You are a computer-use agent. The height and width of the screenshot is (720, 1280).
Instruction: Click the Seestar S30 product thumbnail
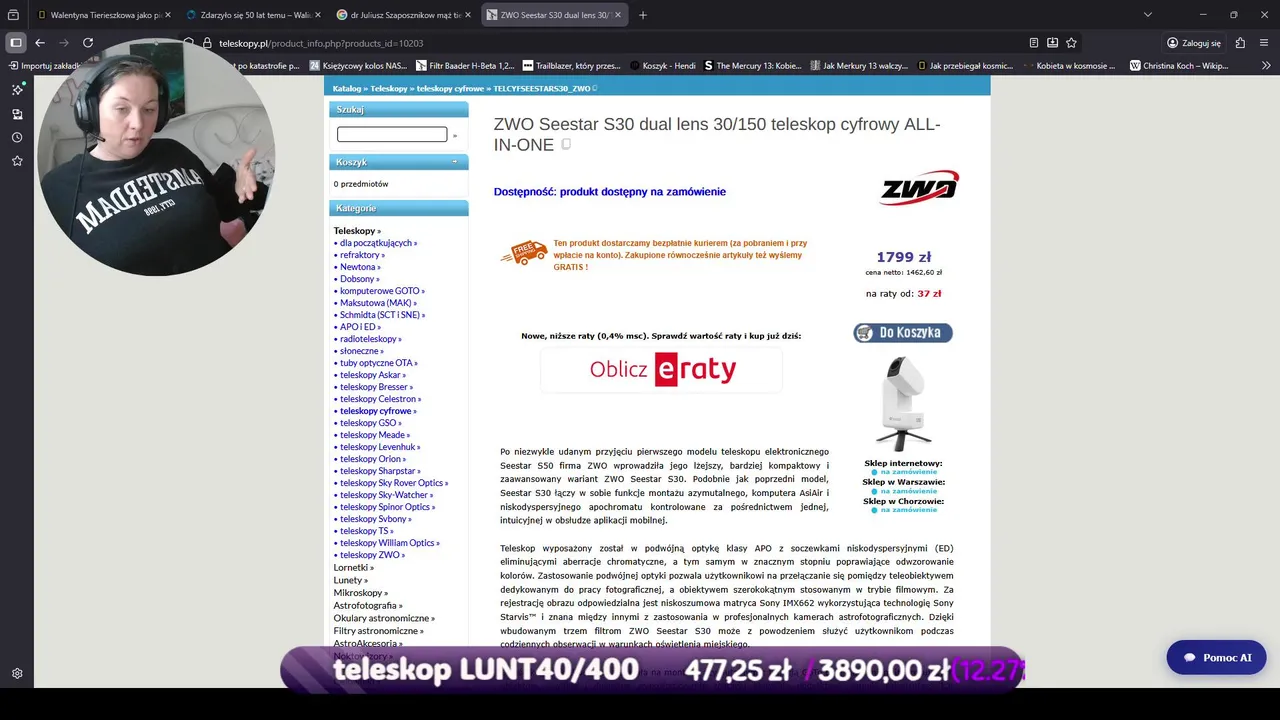pos(904,403)
